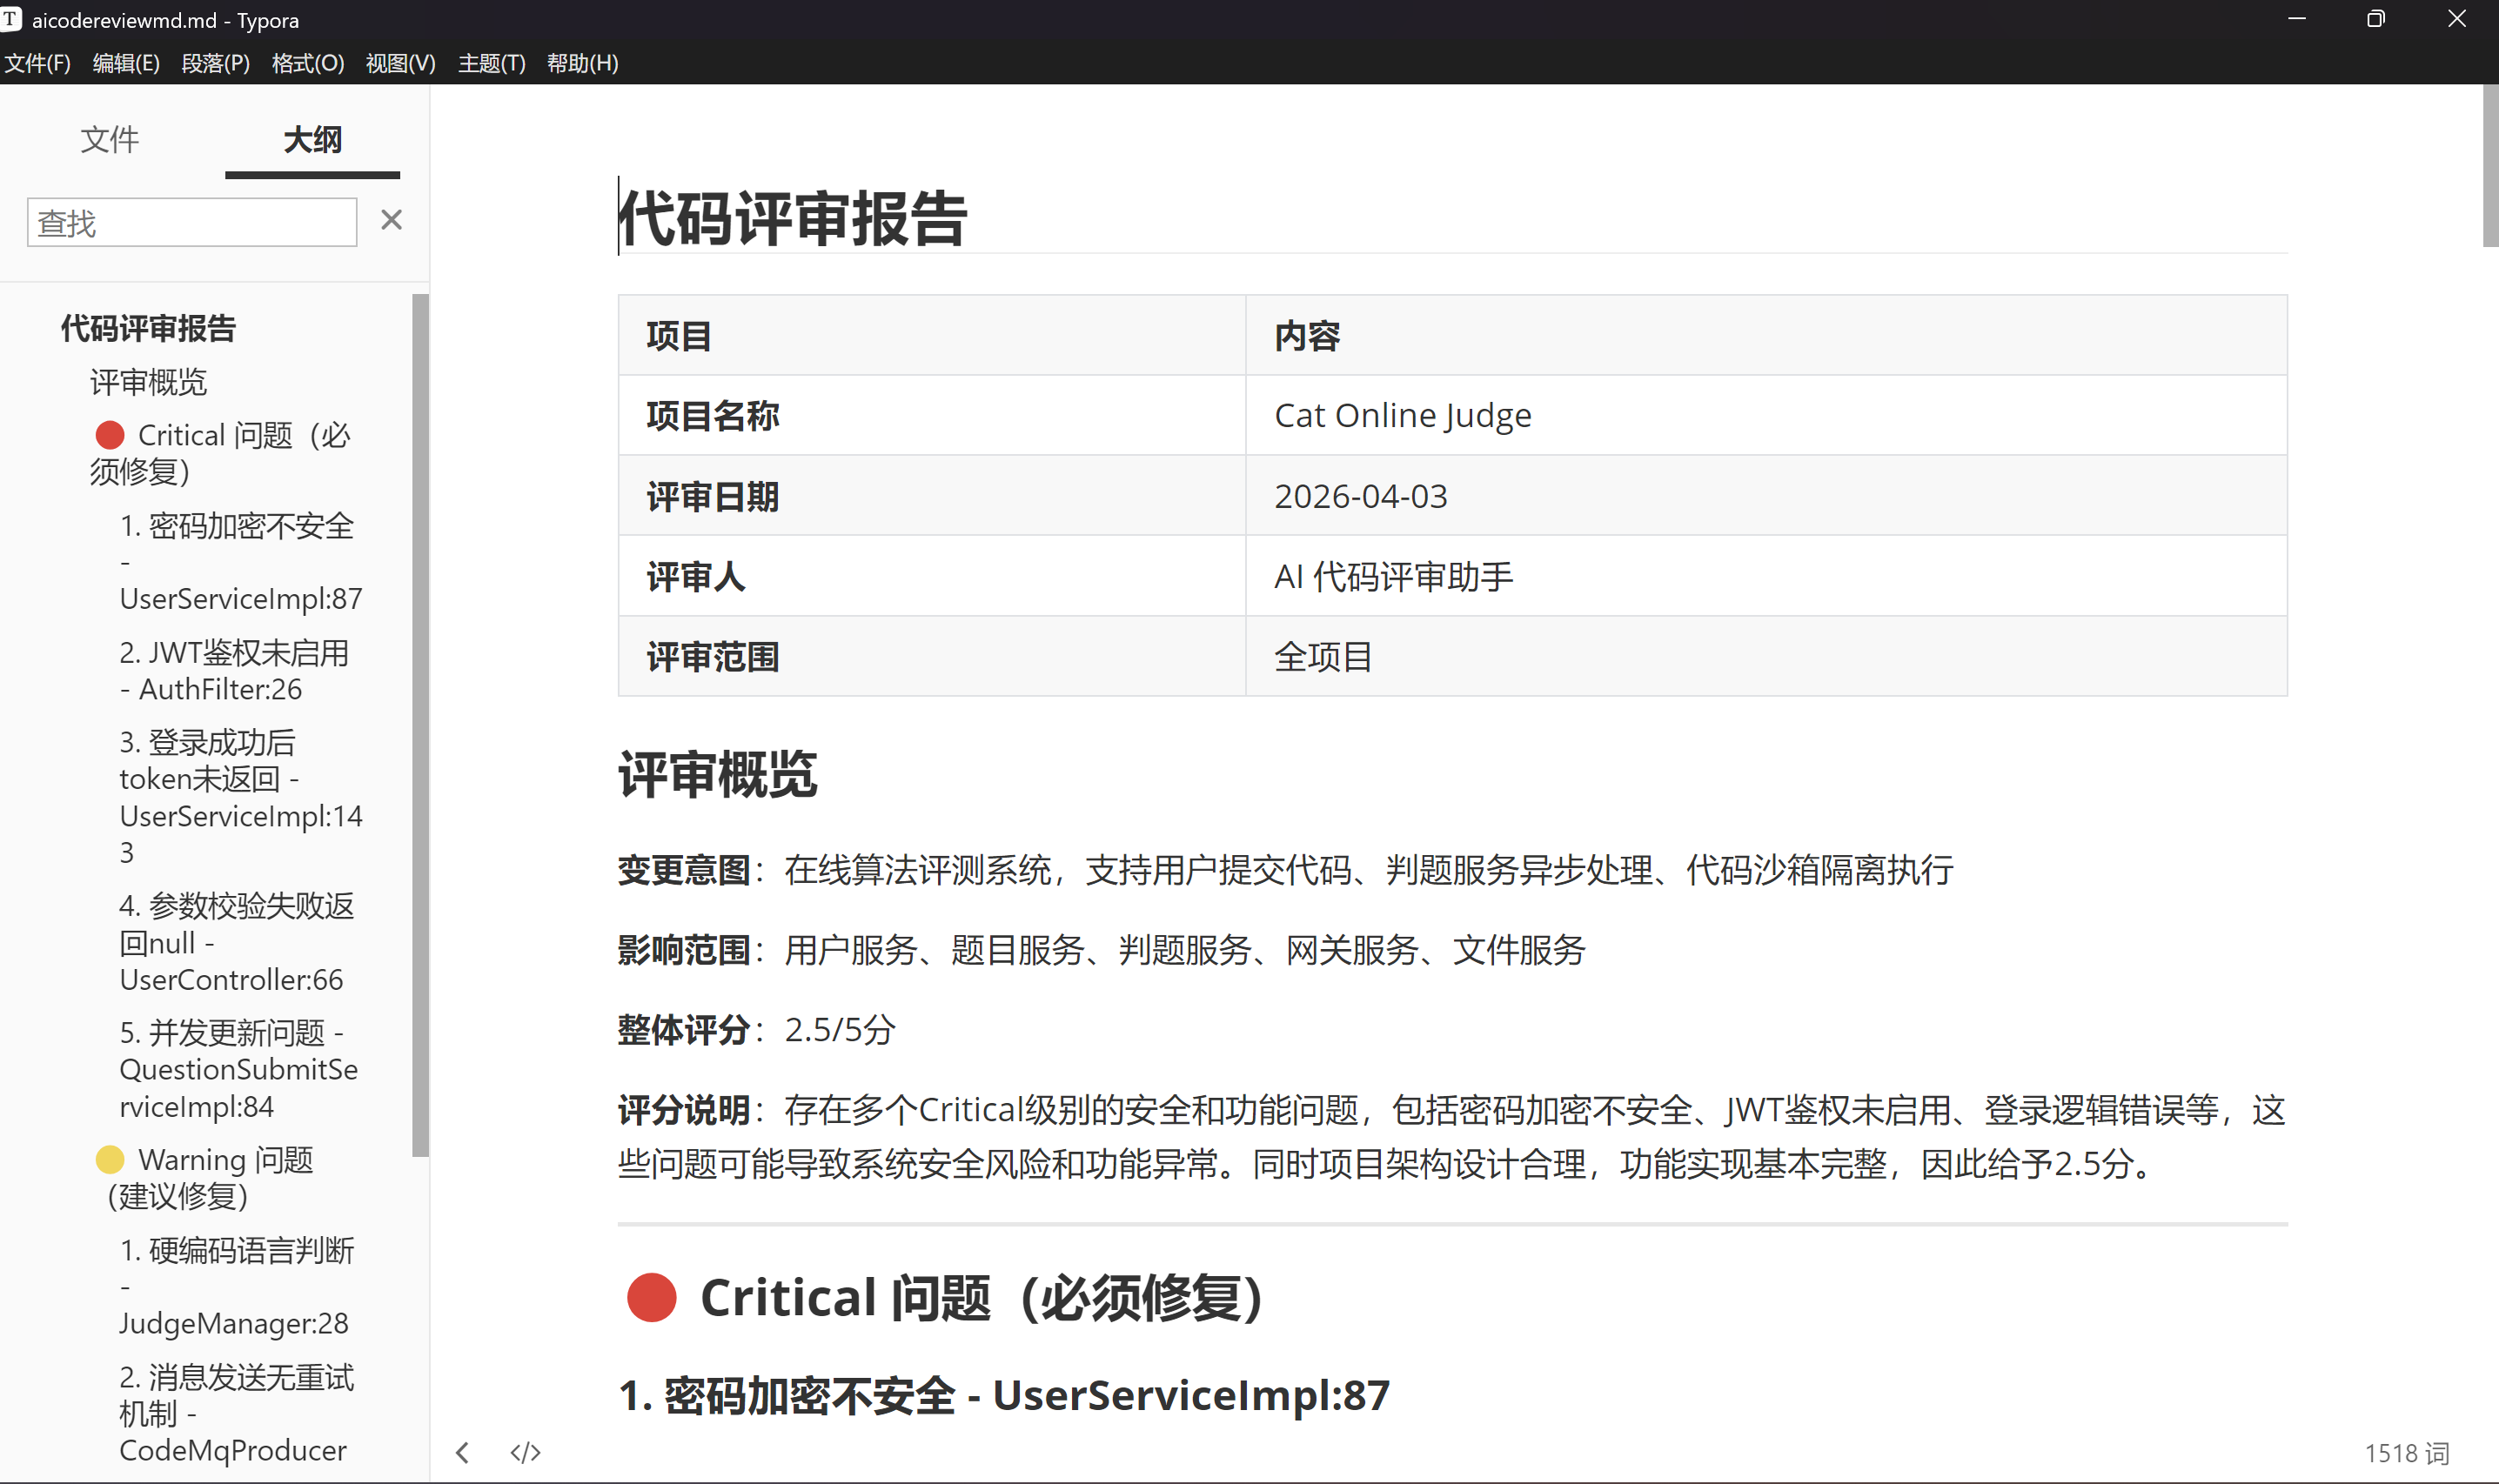This screenshot has height=1484, width=2499.
Task: Open the 格式(O) menu
Action: [308, 63]
